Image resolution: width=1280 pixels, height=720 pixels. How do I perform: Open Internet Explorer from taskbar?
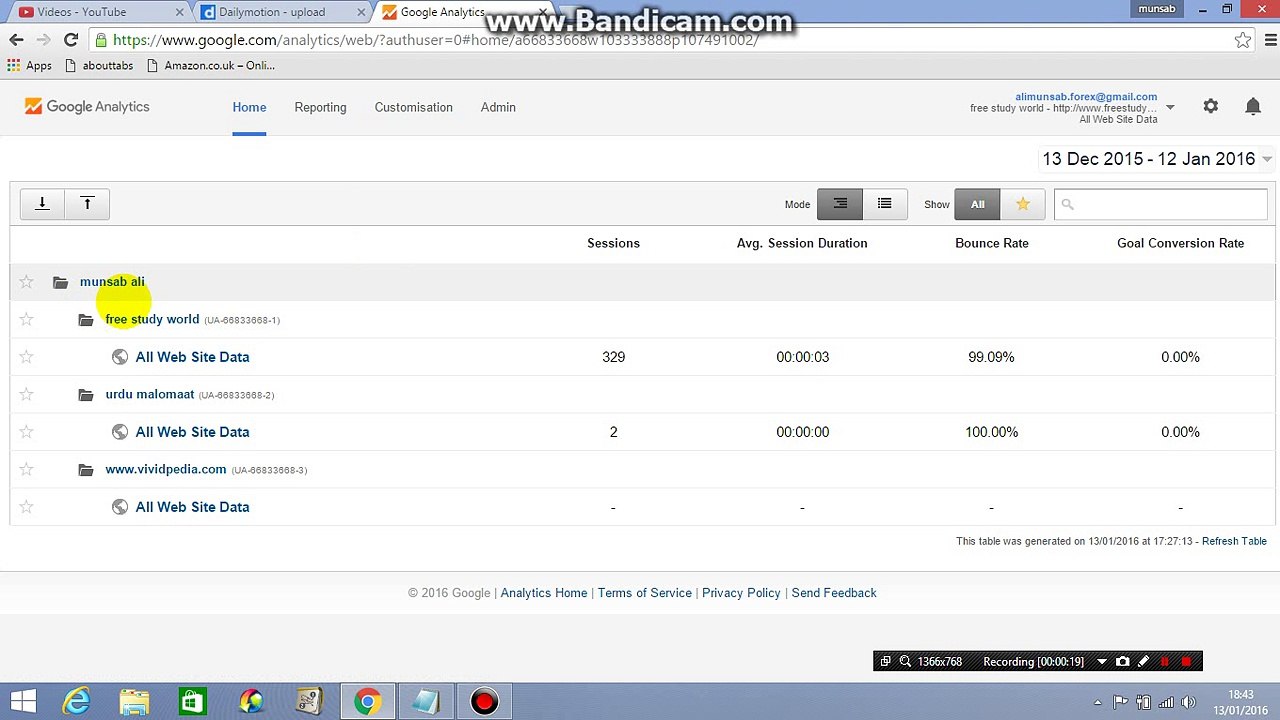click(x=77, y=702)
